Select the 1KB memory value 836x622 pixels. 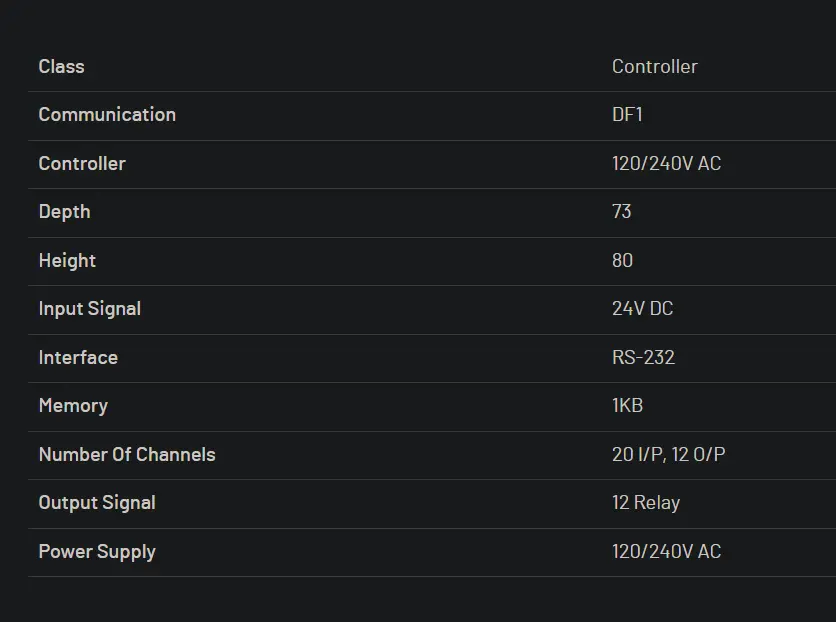(x=627, y=405)
